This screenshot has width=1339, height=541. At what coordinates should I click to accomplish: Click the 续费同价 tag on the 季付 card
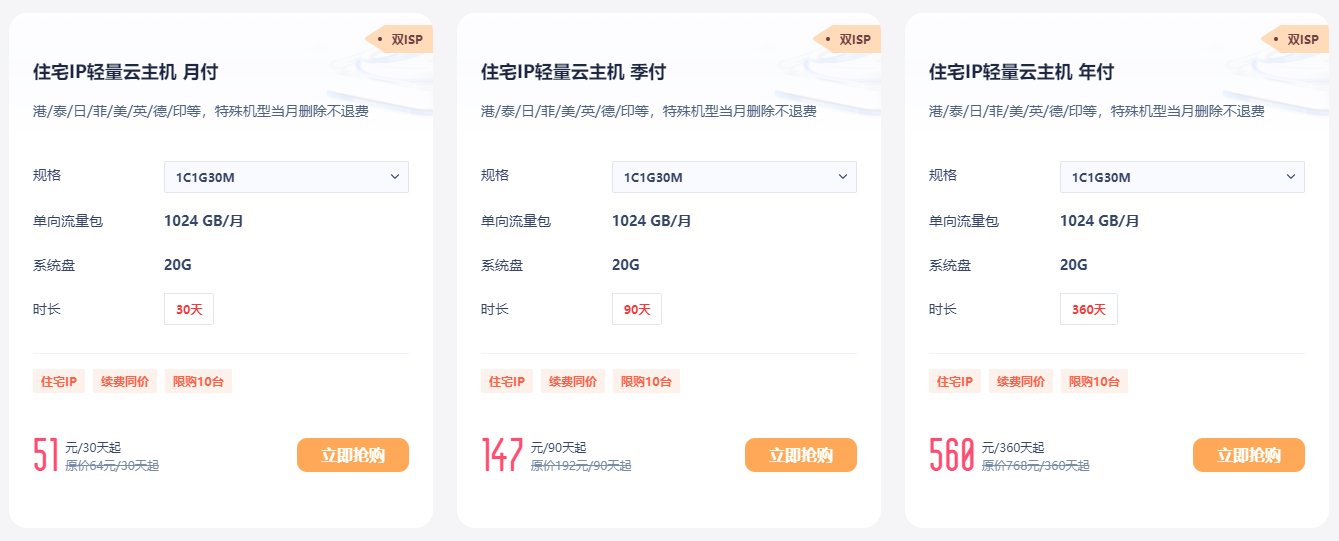pos(573,382)
